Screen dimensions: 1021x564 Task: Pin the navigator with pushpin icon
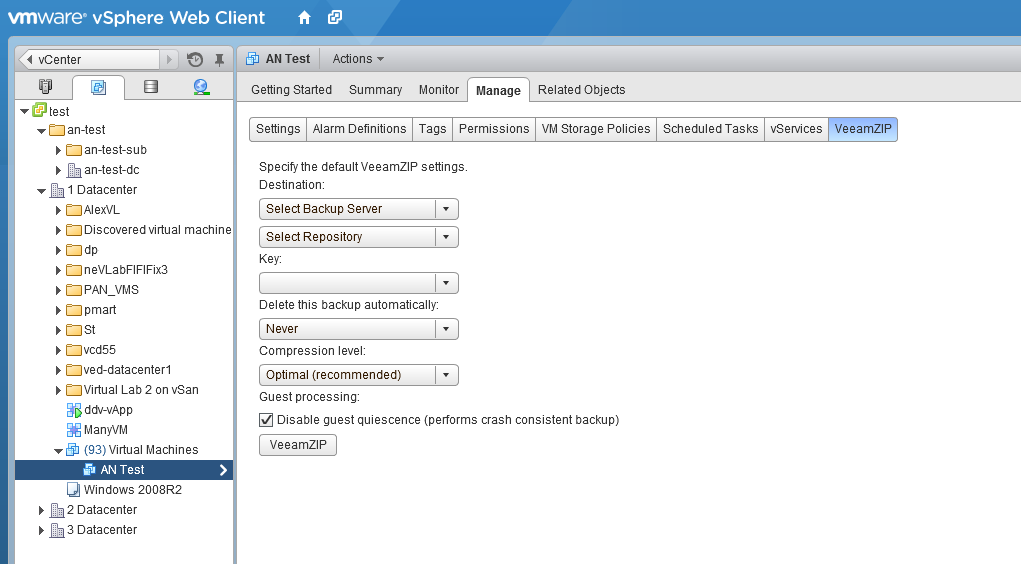click(x=219, y=60)
